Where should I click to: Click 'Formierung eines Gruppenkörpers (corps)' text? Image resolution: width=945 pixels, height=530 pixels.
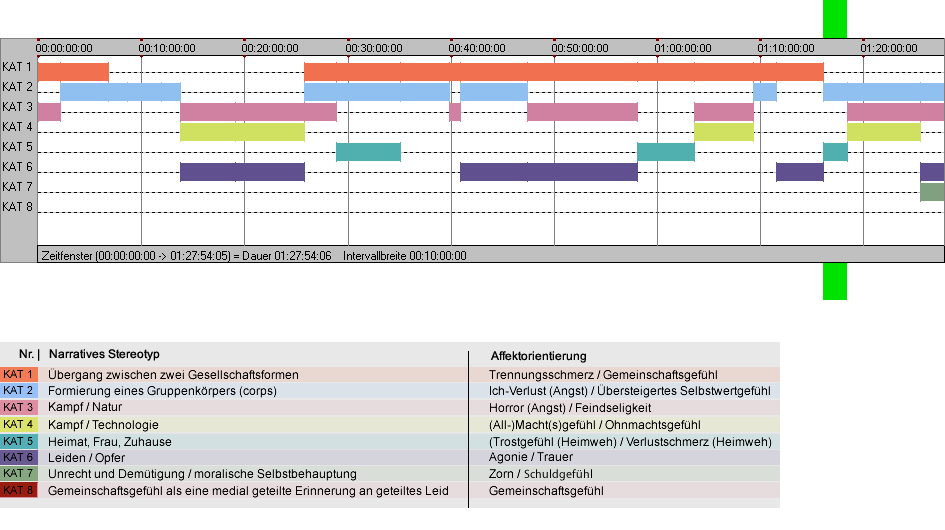(162, 391)
